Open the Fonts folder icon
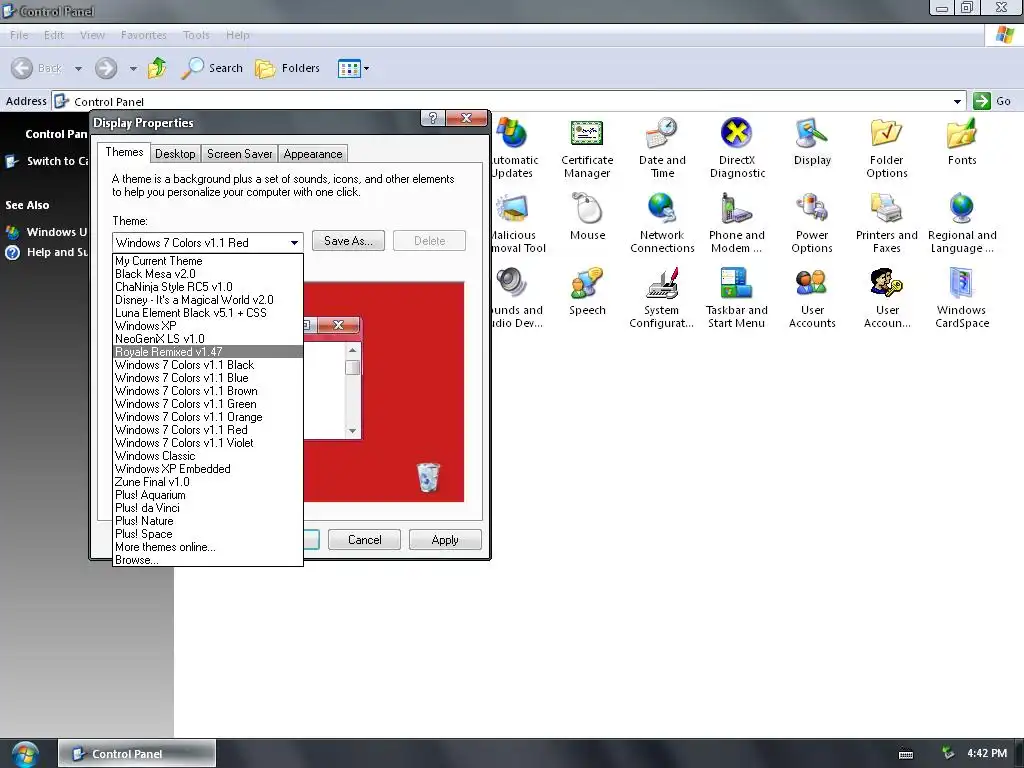The width and height of the screenshot is (1024, 768). (961, 142)
